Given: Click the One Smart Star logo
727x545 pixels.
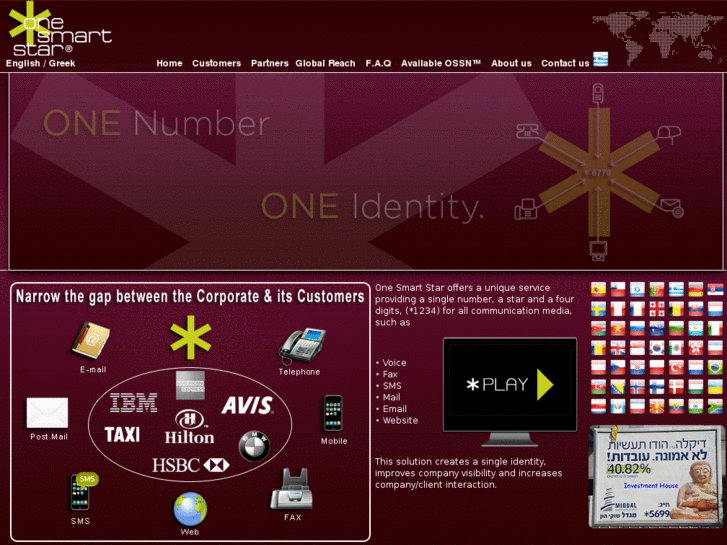Looking at the screenshot, I should click(x=60, y=30).
